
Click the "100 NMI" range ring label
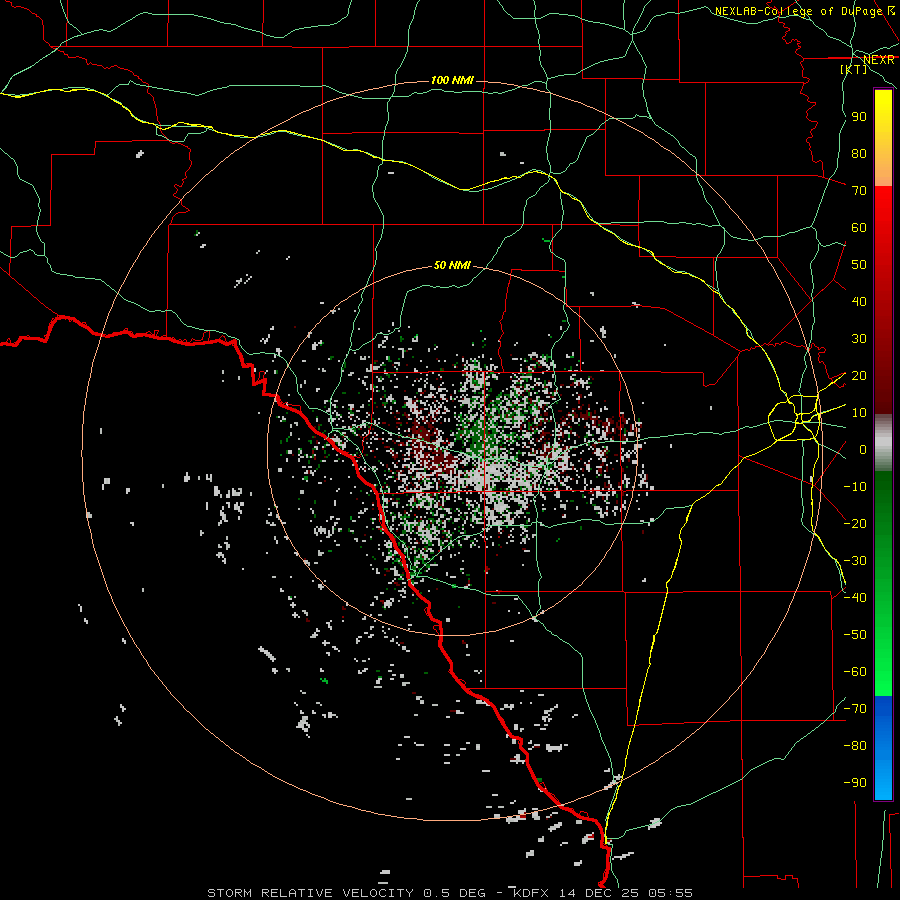click(452, 80)
